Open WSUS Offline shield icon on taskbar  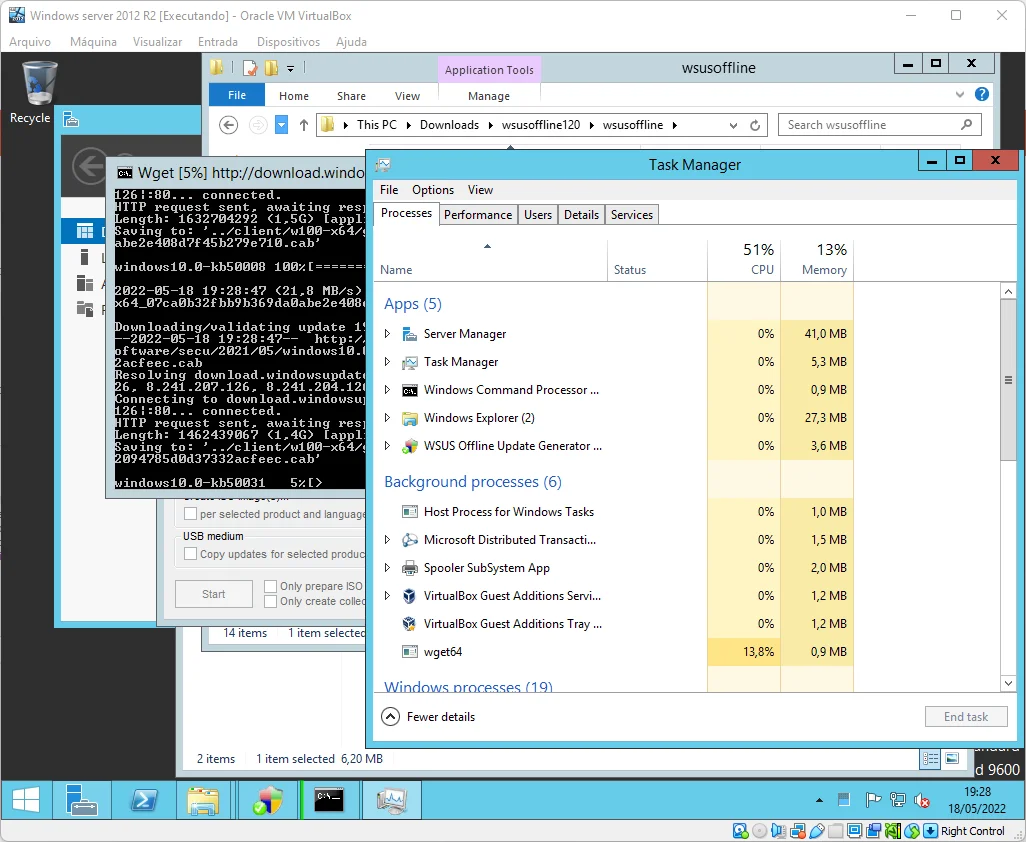click(267, 799)
